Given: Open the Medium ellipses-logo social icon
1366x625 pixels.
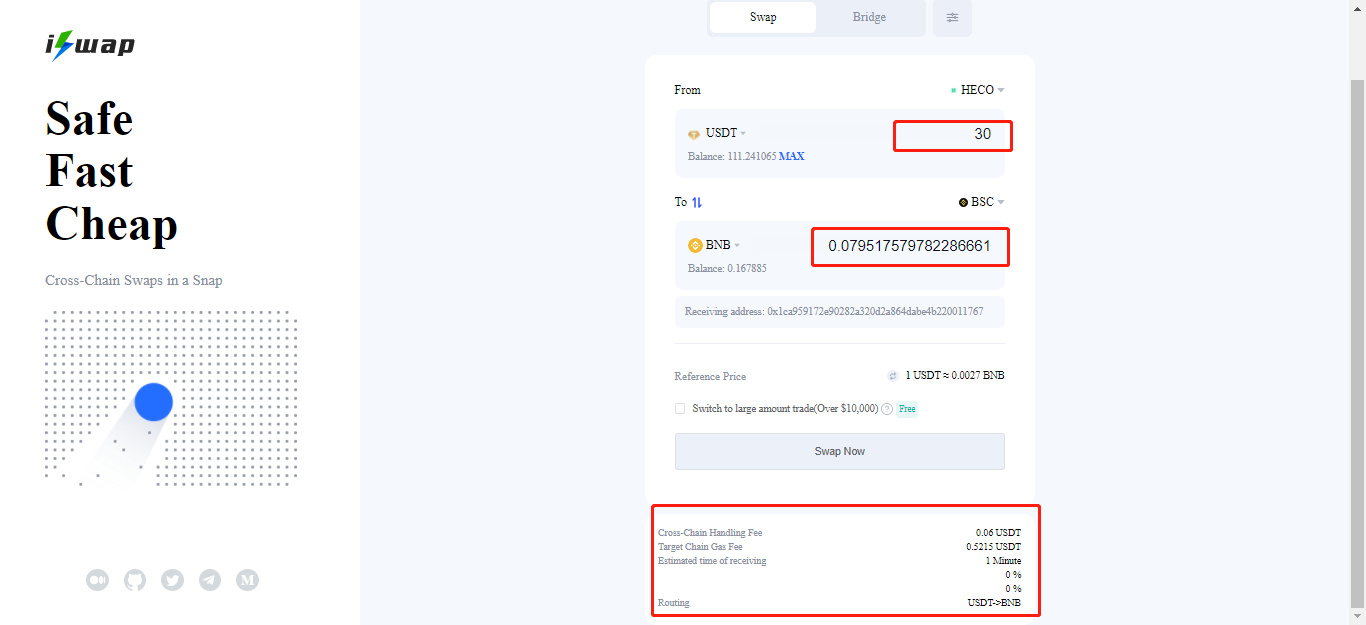Looking at the screenshot, I should (97, 580).
